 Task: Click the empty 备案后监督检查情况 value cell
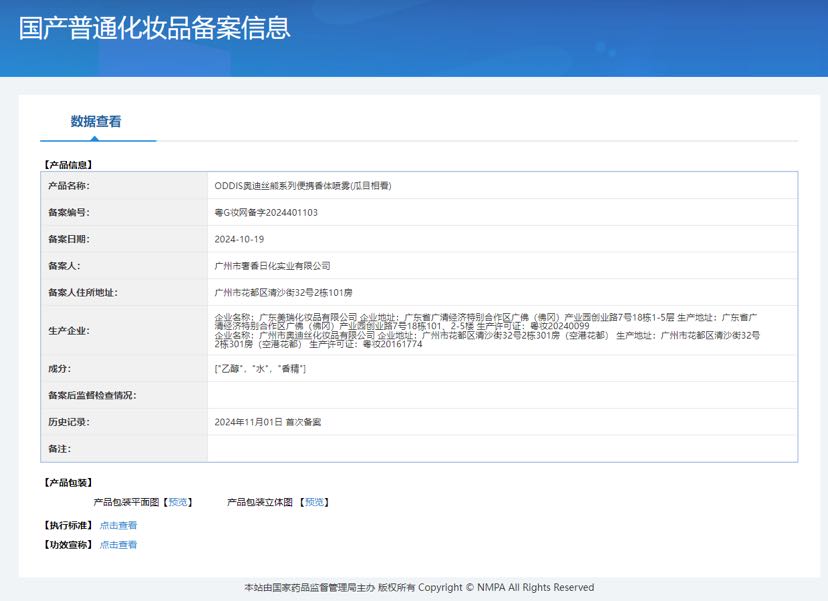(x=502, y=396)
